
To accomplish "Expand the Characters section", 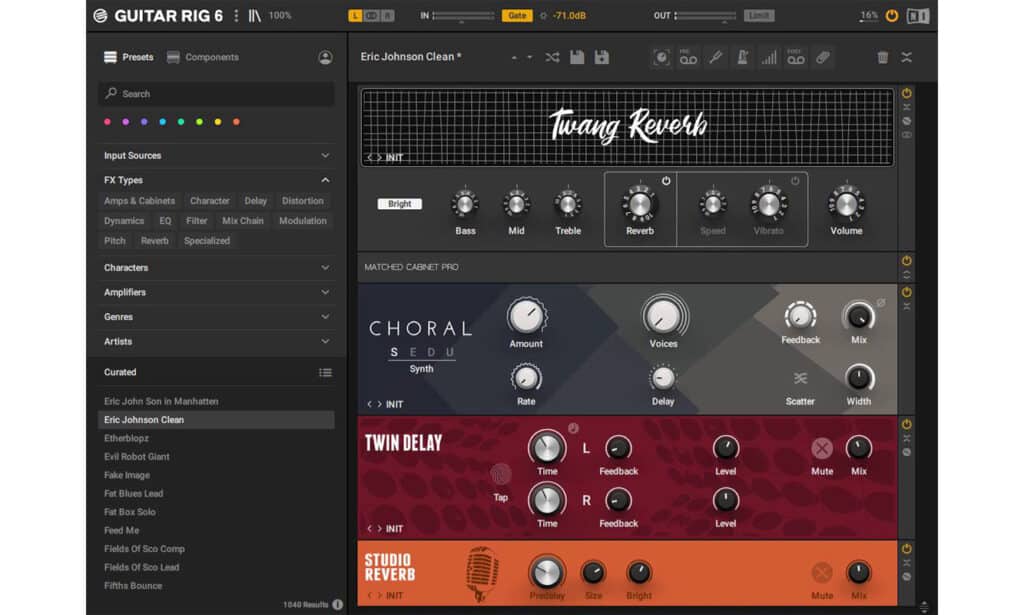I will [325, 268].
